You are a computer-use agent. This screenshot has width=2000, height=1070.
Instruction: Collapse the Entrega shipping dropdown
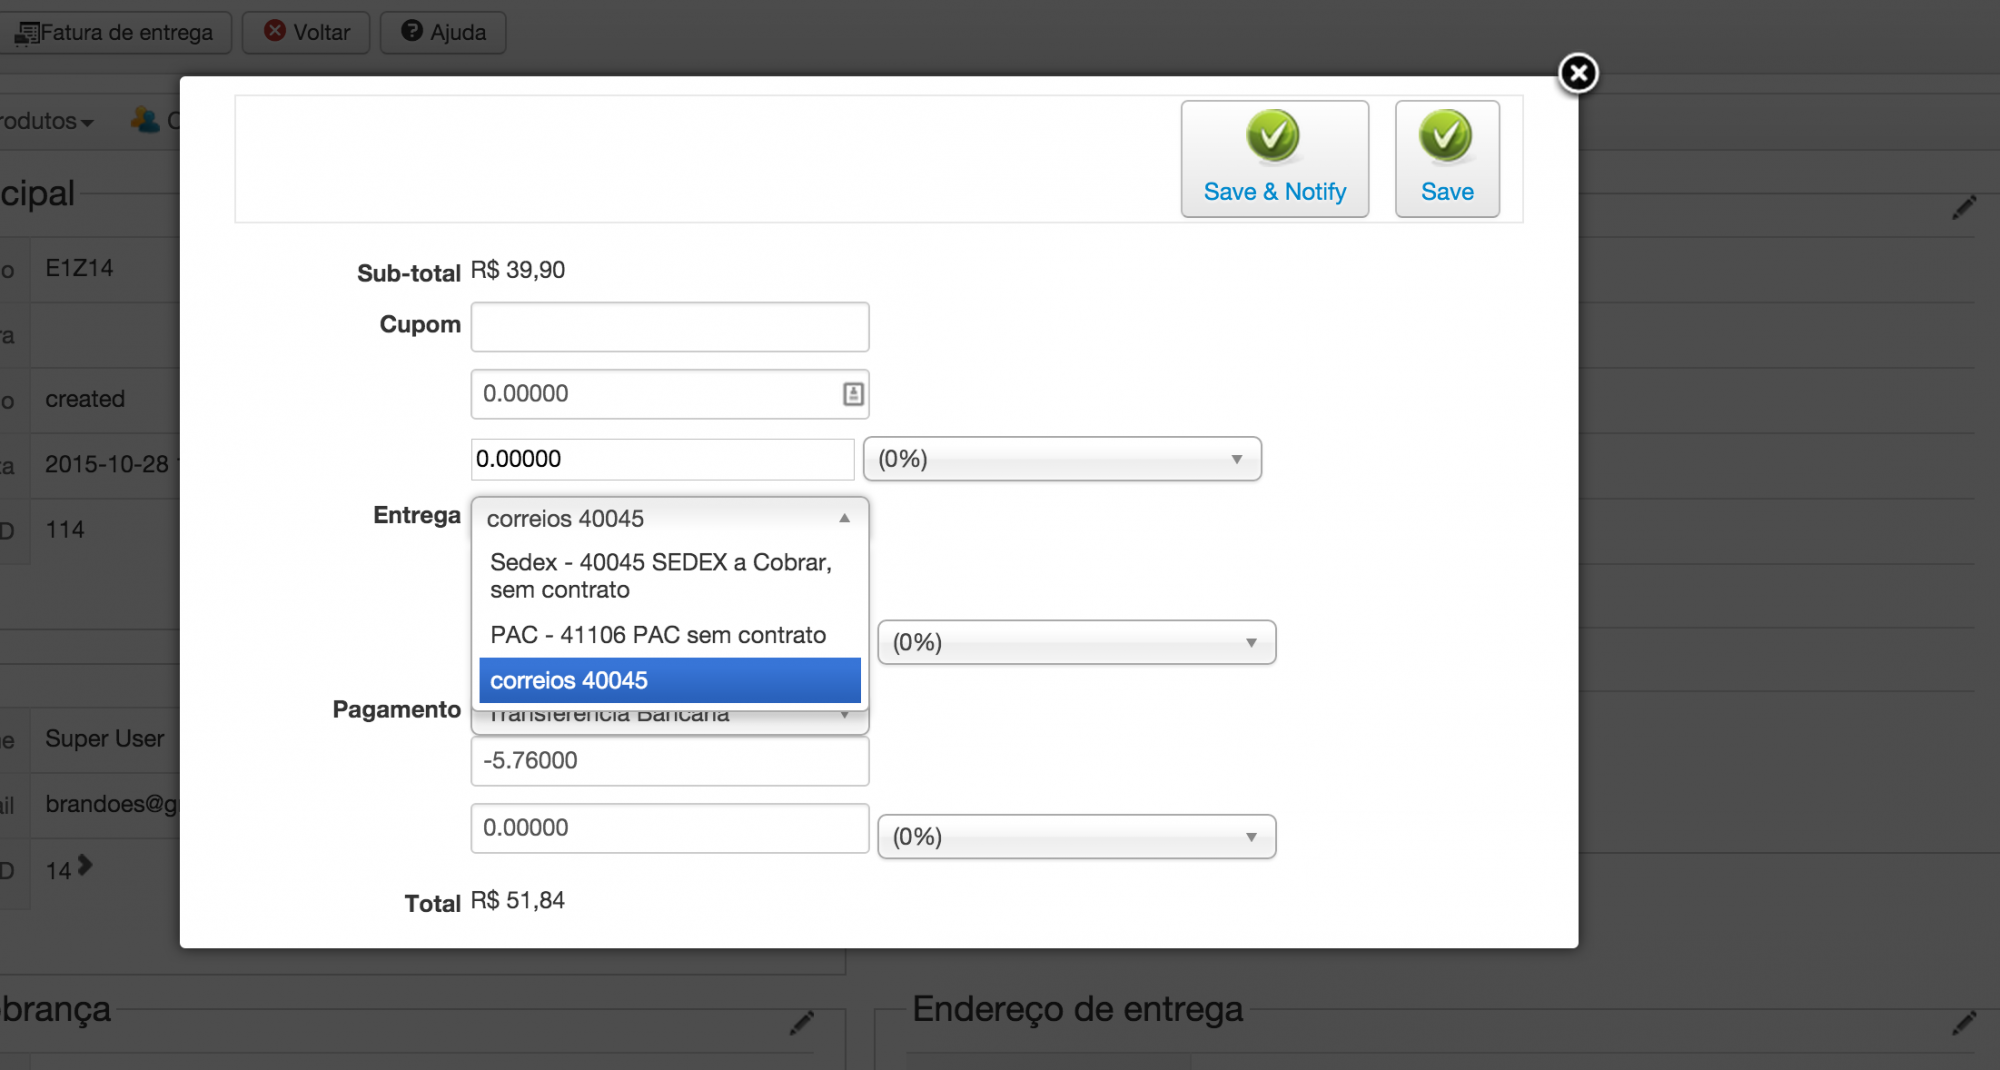click(670, 518)
